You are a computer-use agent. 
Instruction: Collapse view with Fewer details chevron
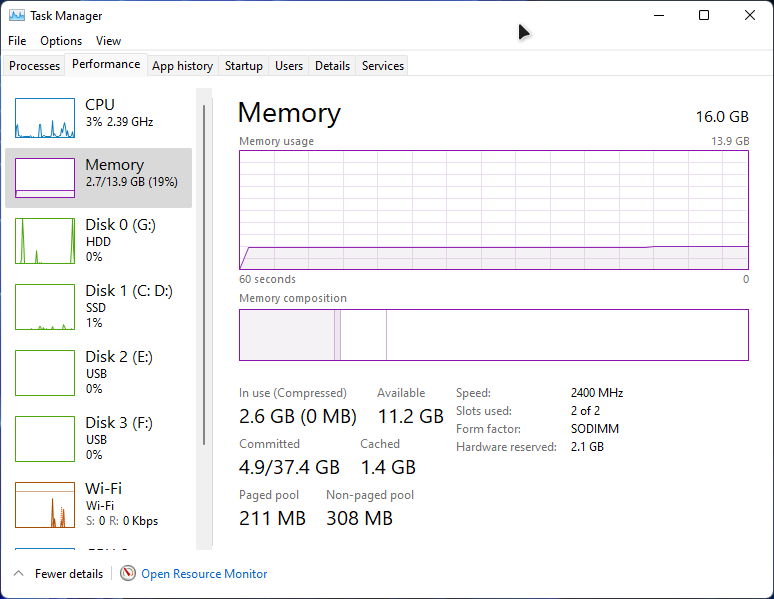[19, 573]
